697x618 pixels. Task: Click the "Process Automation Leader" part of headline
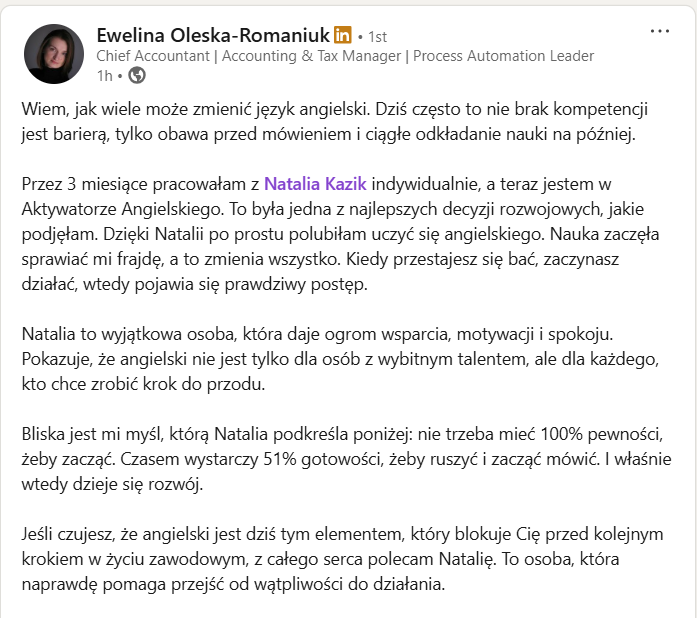[x=503, y=56]
